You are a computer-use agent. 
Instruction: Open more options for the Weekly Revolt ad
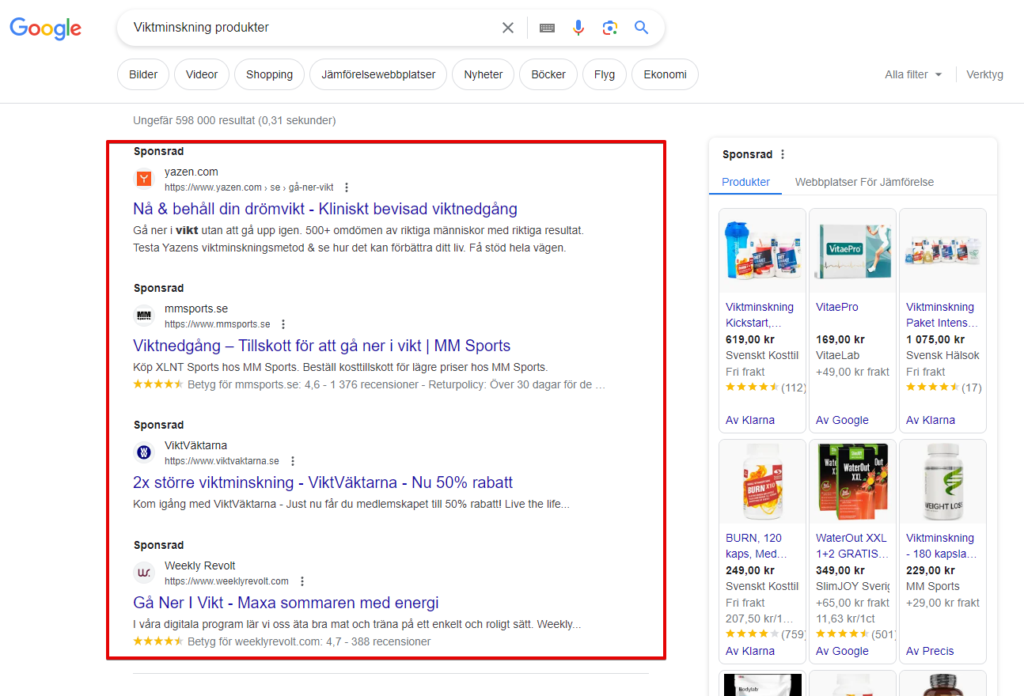coord(302,581)
